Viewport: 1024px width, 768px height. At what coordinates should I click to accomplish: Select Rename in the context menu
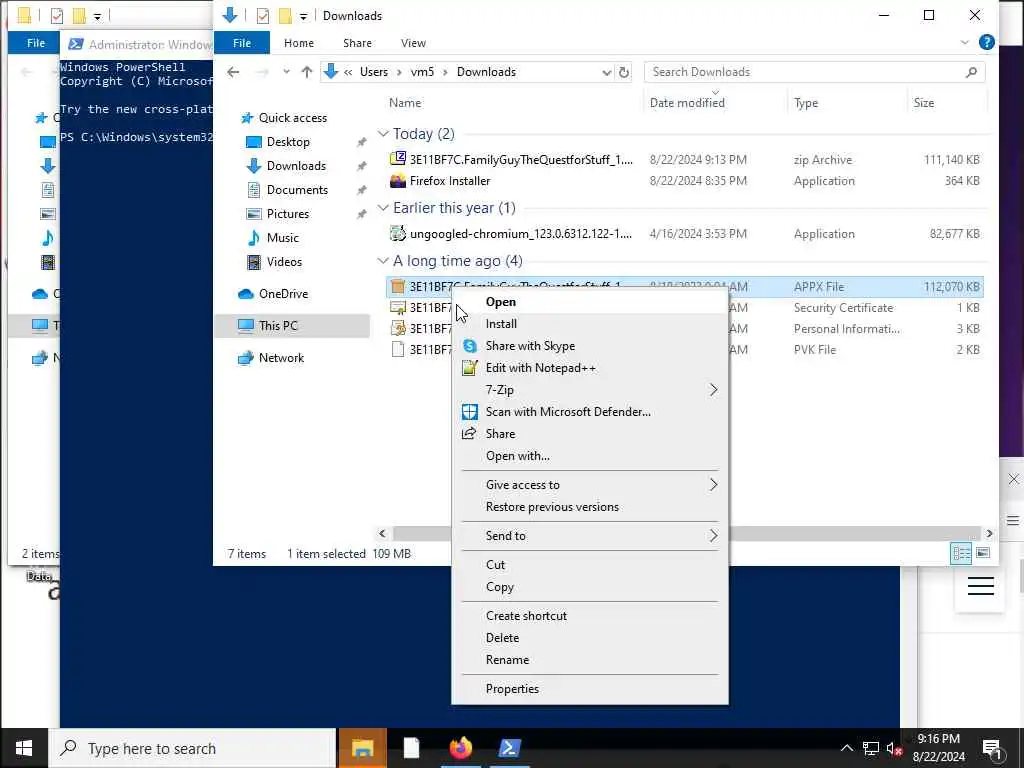click(507, 660)
